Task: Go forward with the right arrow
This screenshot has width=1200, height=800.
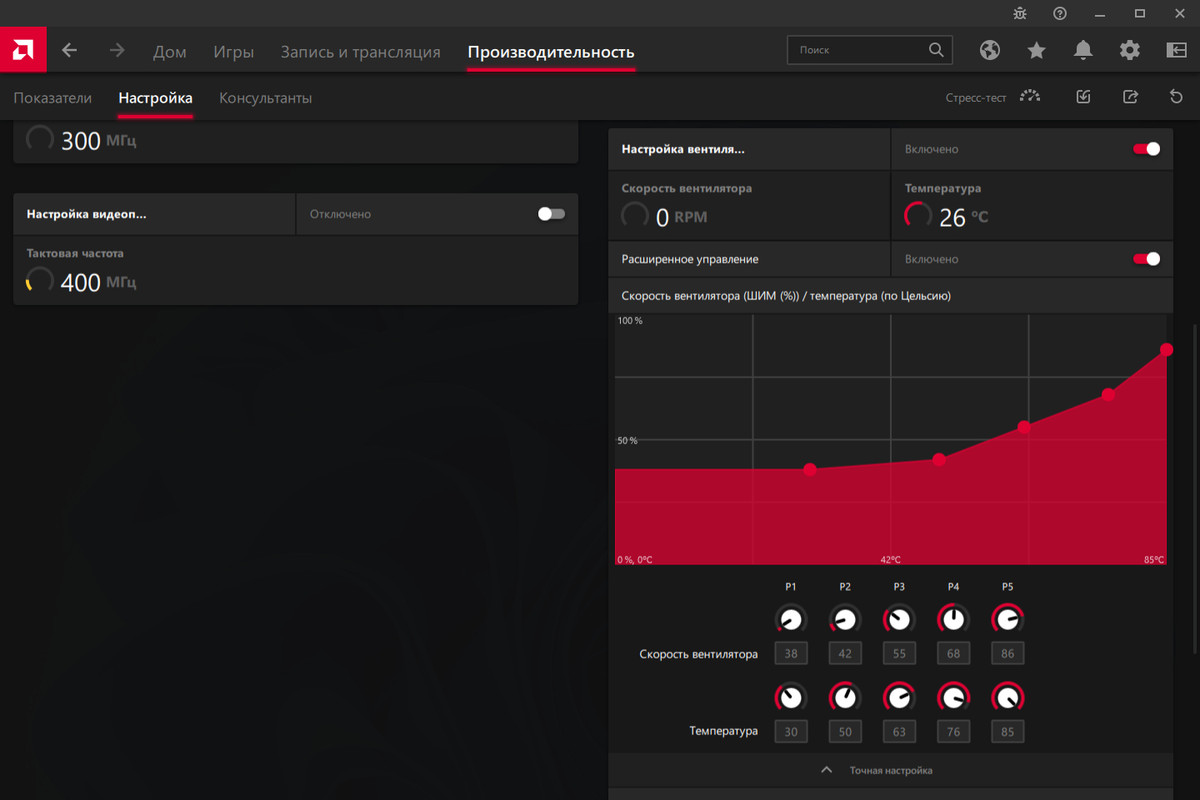Action: (x=117, y=50)
